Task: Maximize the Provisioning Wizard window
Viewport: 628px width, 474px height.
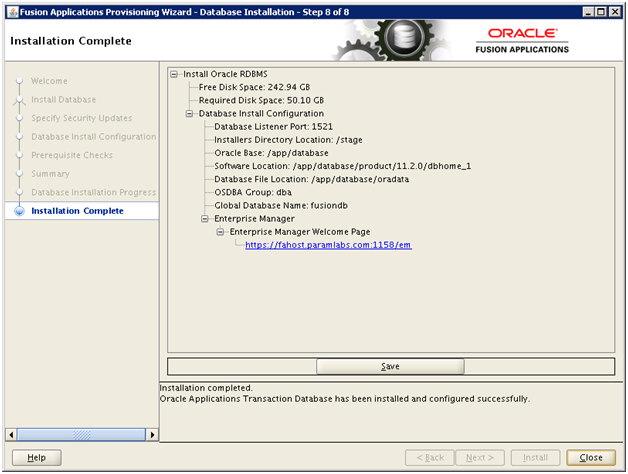Action: pos(601,12)
